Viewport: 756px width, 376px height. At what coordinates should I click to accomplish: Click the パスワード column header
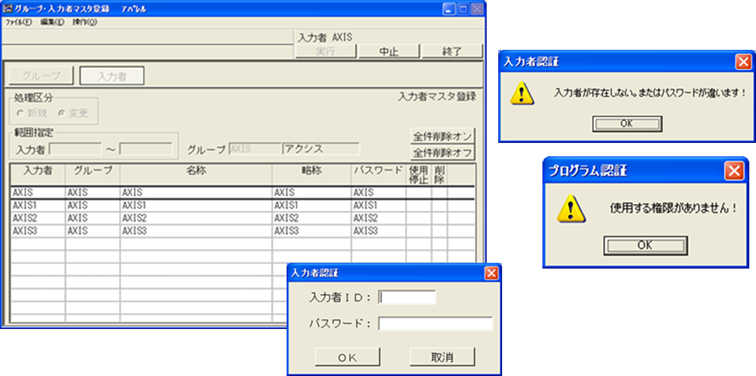[x=378, y=174]
